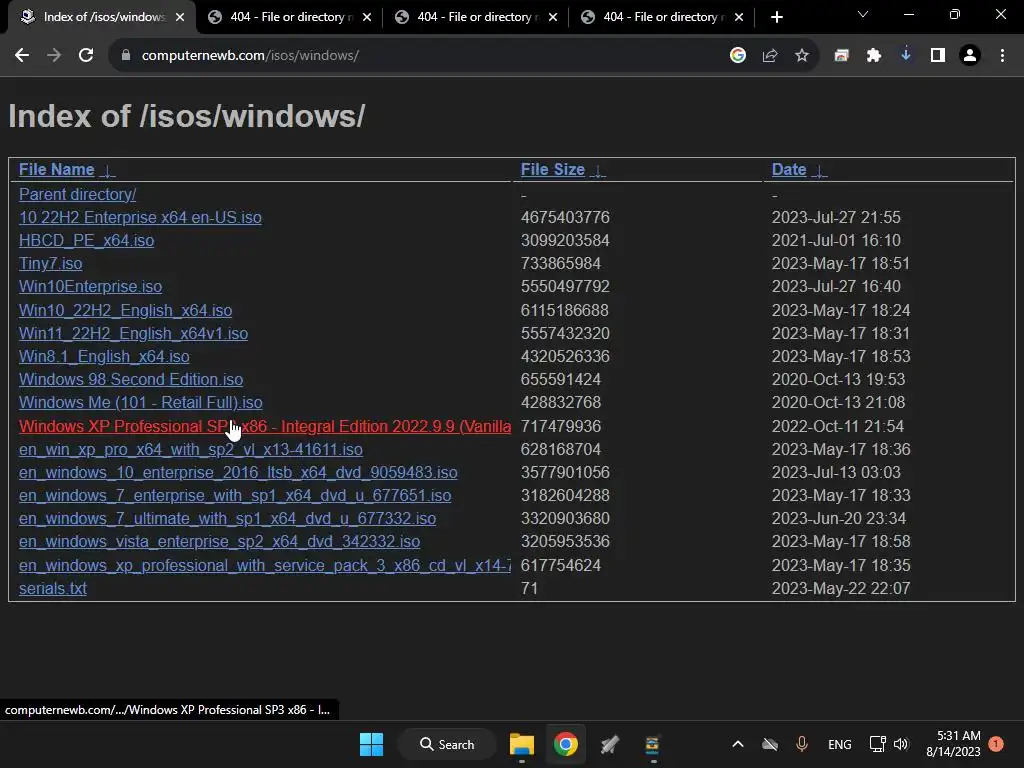Open a new tab with plus button
The height and width of the screenshot is (768, 1024).
point(776,18)
